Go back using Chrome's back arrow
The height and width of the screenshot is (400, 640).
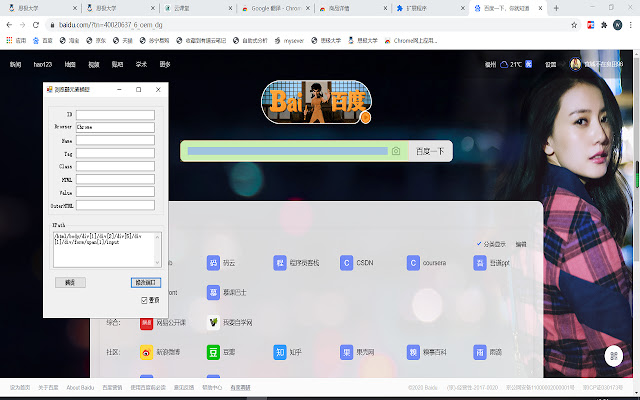click(9, 25)
